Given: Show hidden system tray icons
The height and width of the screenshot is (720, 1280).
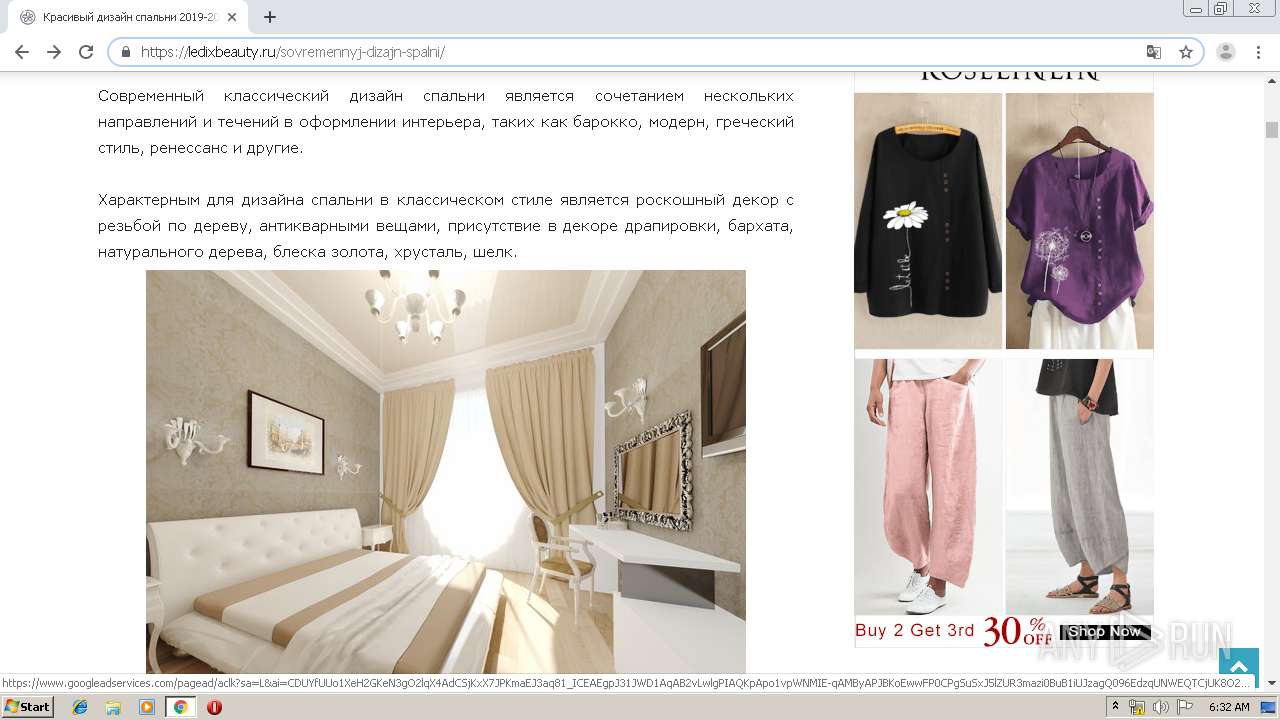Looking at the screenshot, I should pos(1116,707).
